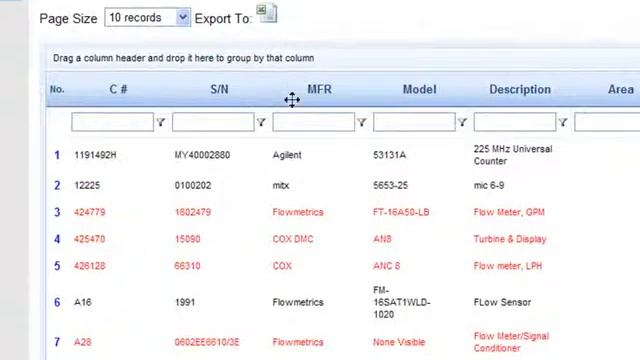Select 'Flow meter, LPH' description
This screenshot has height=360, width=640.
pyautogui.click(x=508, y=266)
